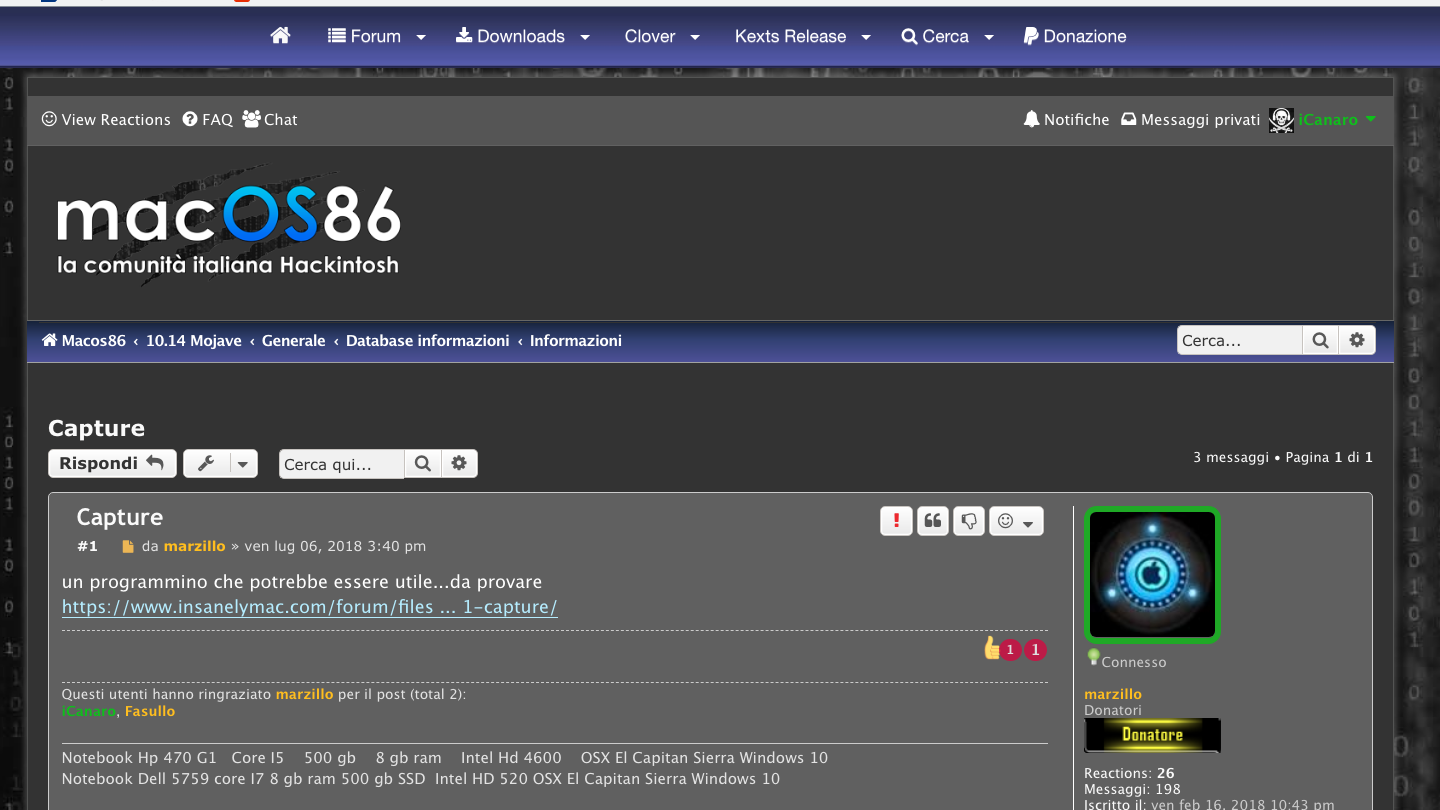Click the iCanaro pirate avatar
Viewport: 1440px width, 810px height.
click(1281, 120)
